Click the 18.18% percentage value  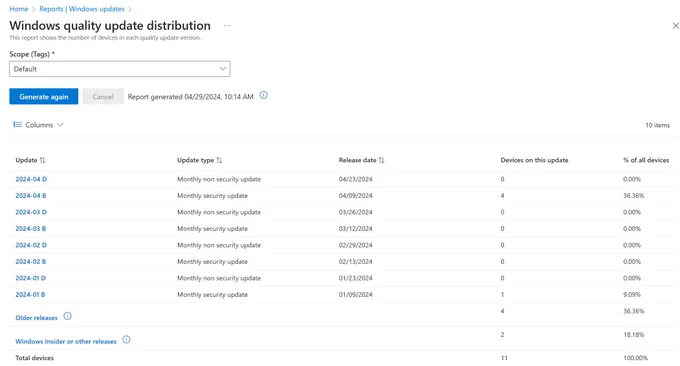(634, 334)
